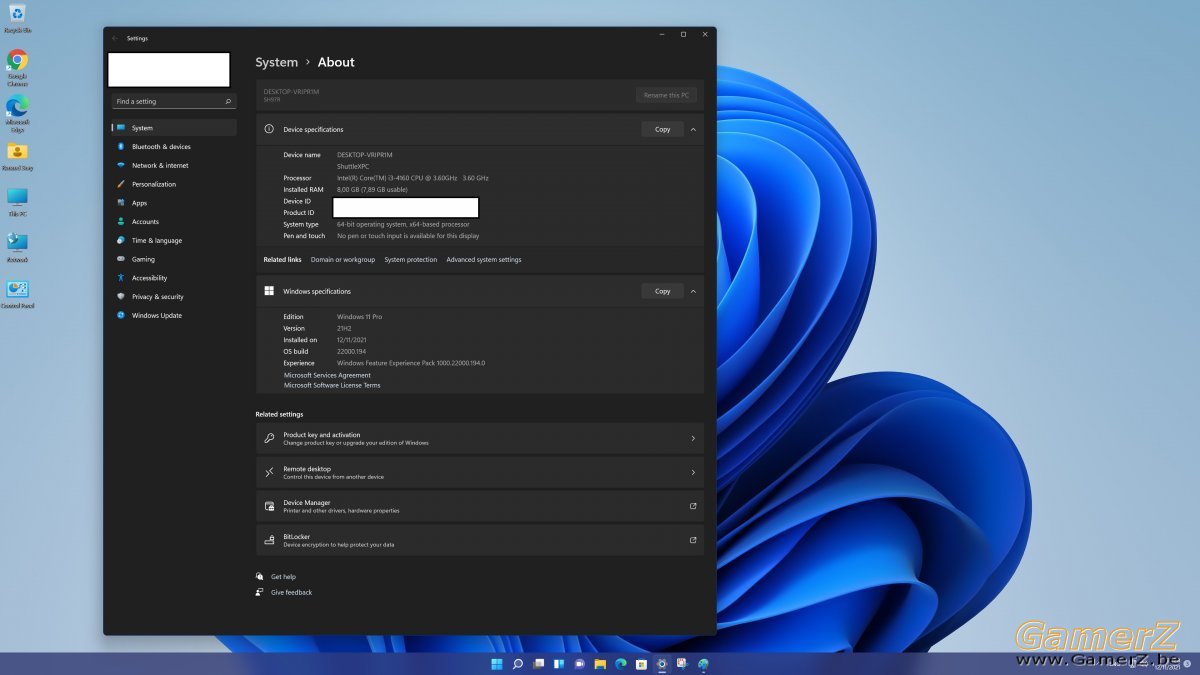Open the Control Panel desktop icon
Image resolution: width=1200 pixels, height=675 pixels.
click(17, 294)
